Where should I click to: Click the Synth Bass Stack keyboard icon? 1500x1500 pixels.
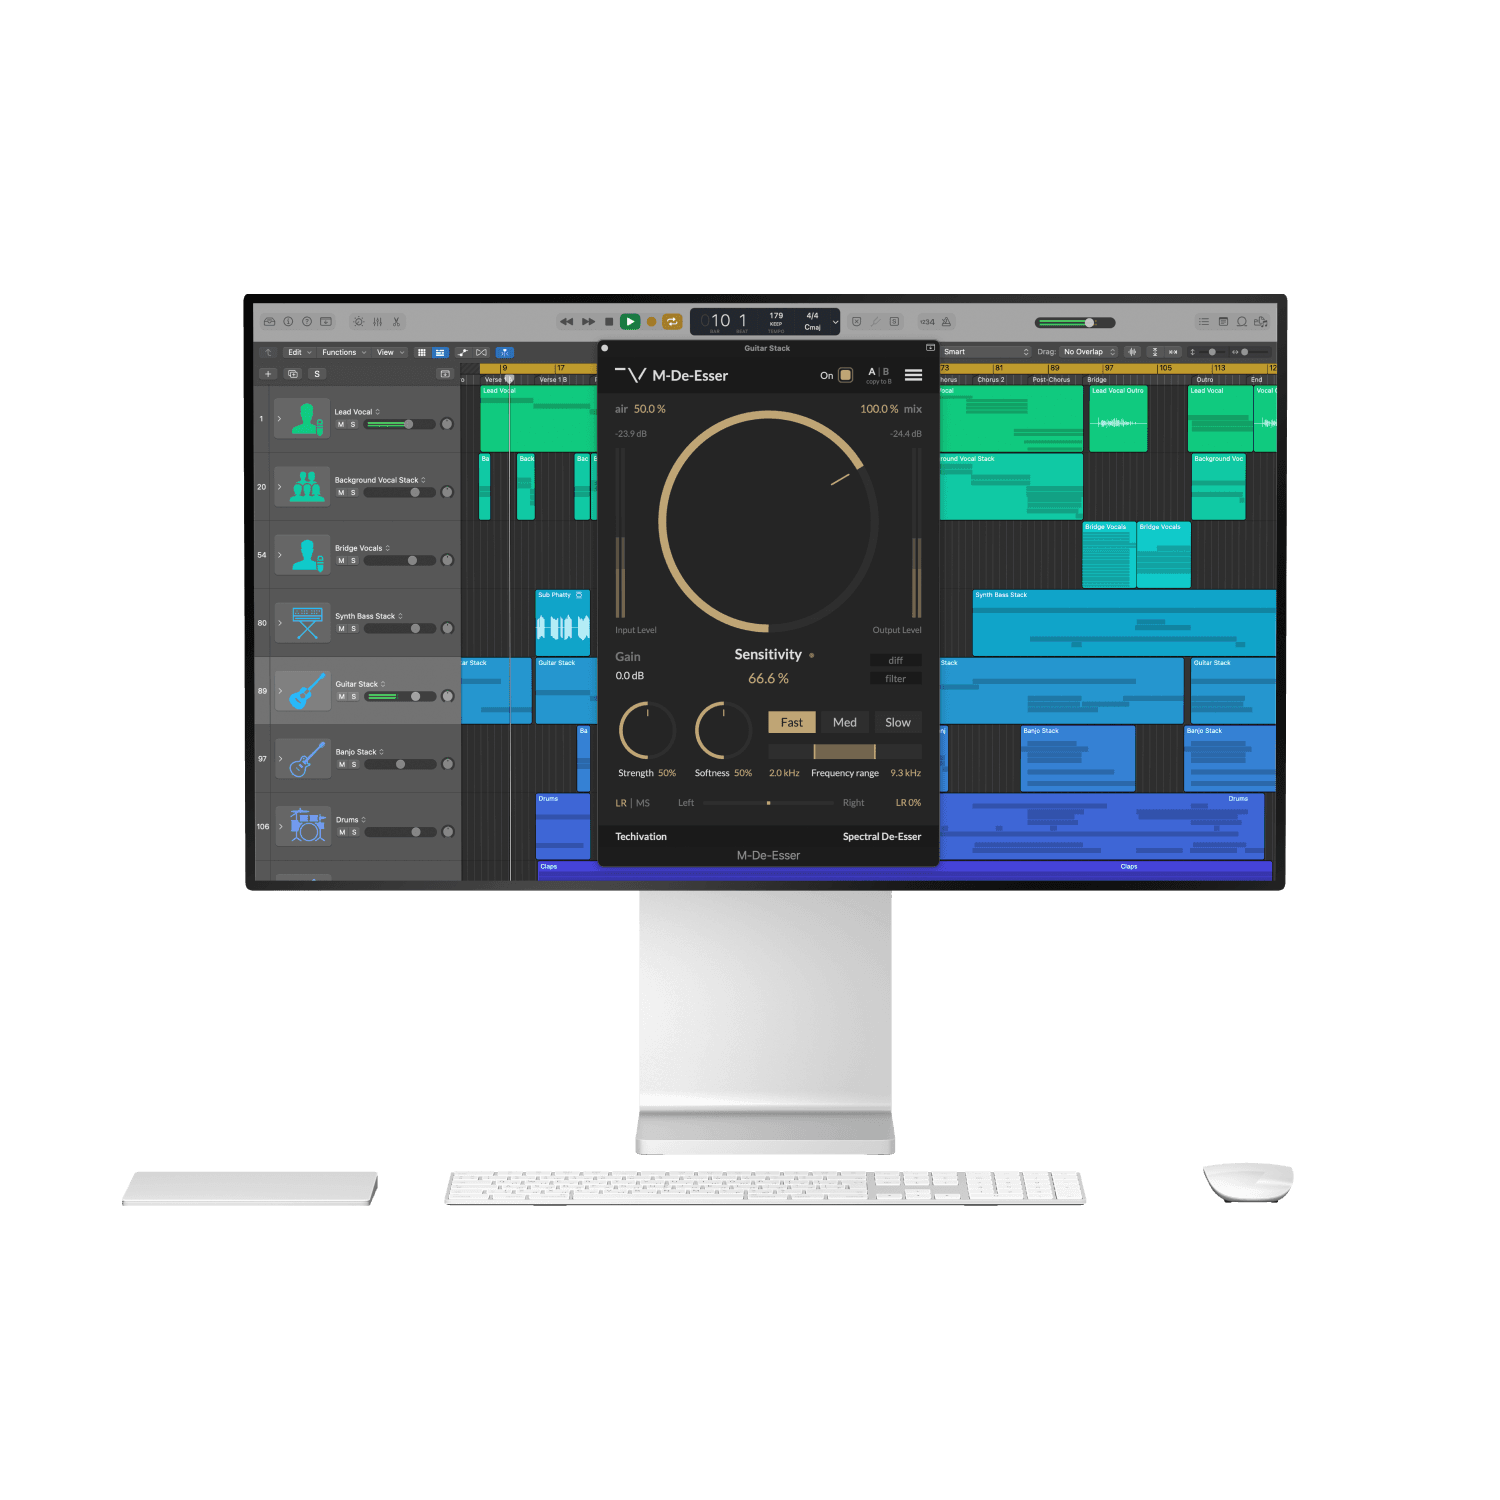(x=307, y=623)
